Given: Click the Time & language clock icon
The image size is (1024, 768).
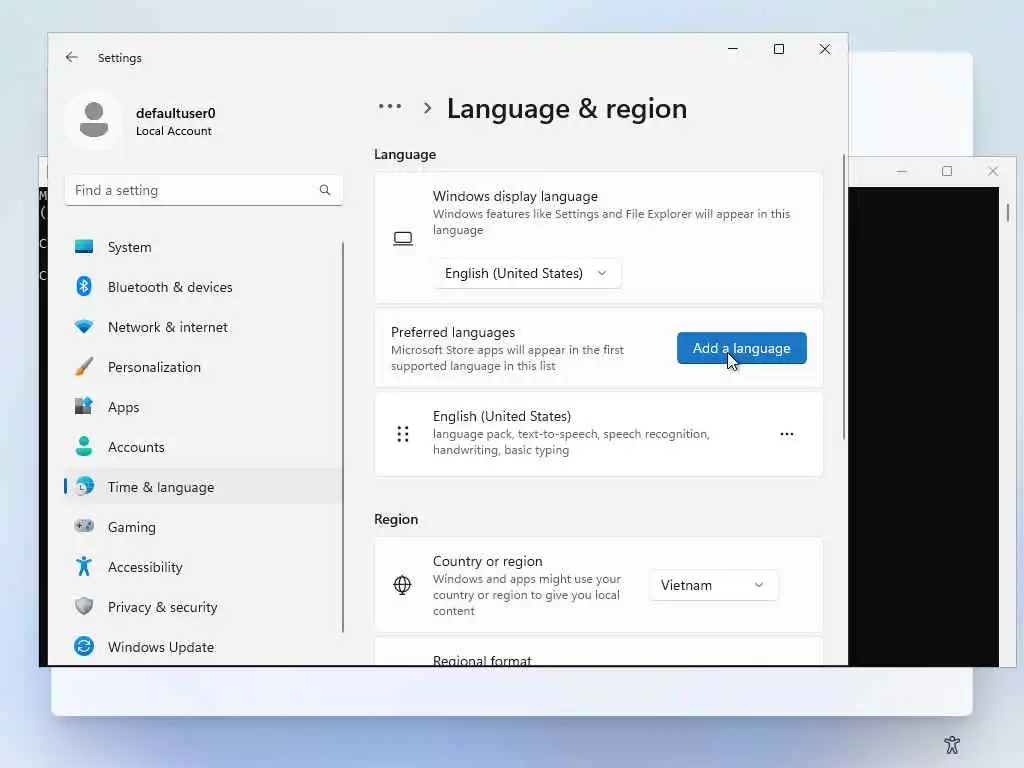Looking at the screenshot, I should [84, 487].
